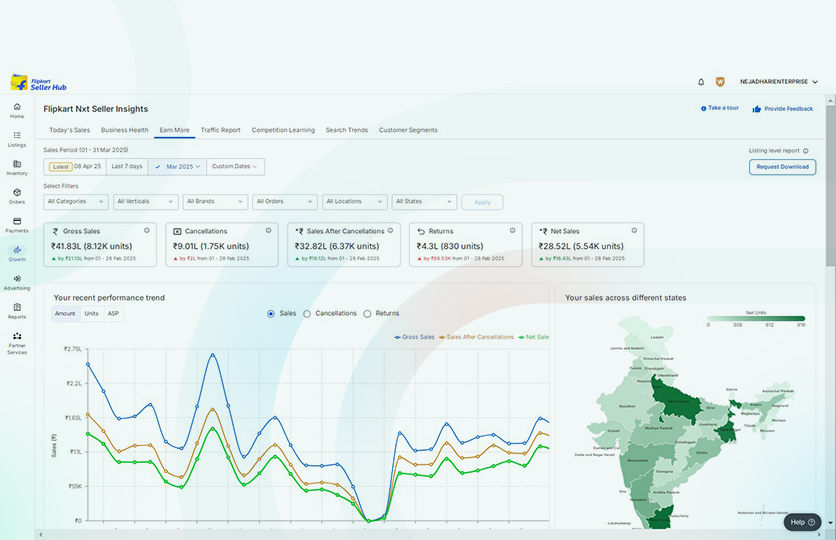Open Partner Services in the sidebar
836x540 pixels.
[17, 342]
